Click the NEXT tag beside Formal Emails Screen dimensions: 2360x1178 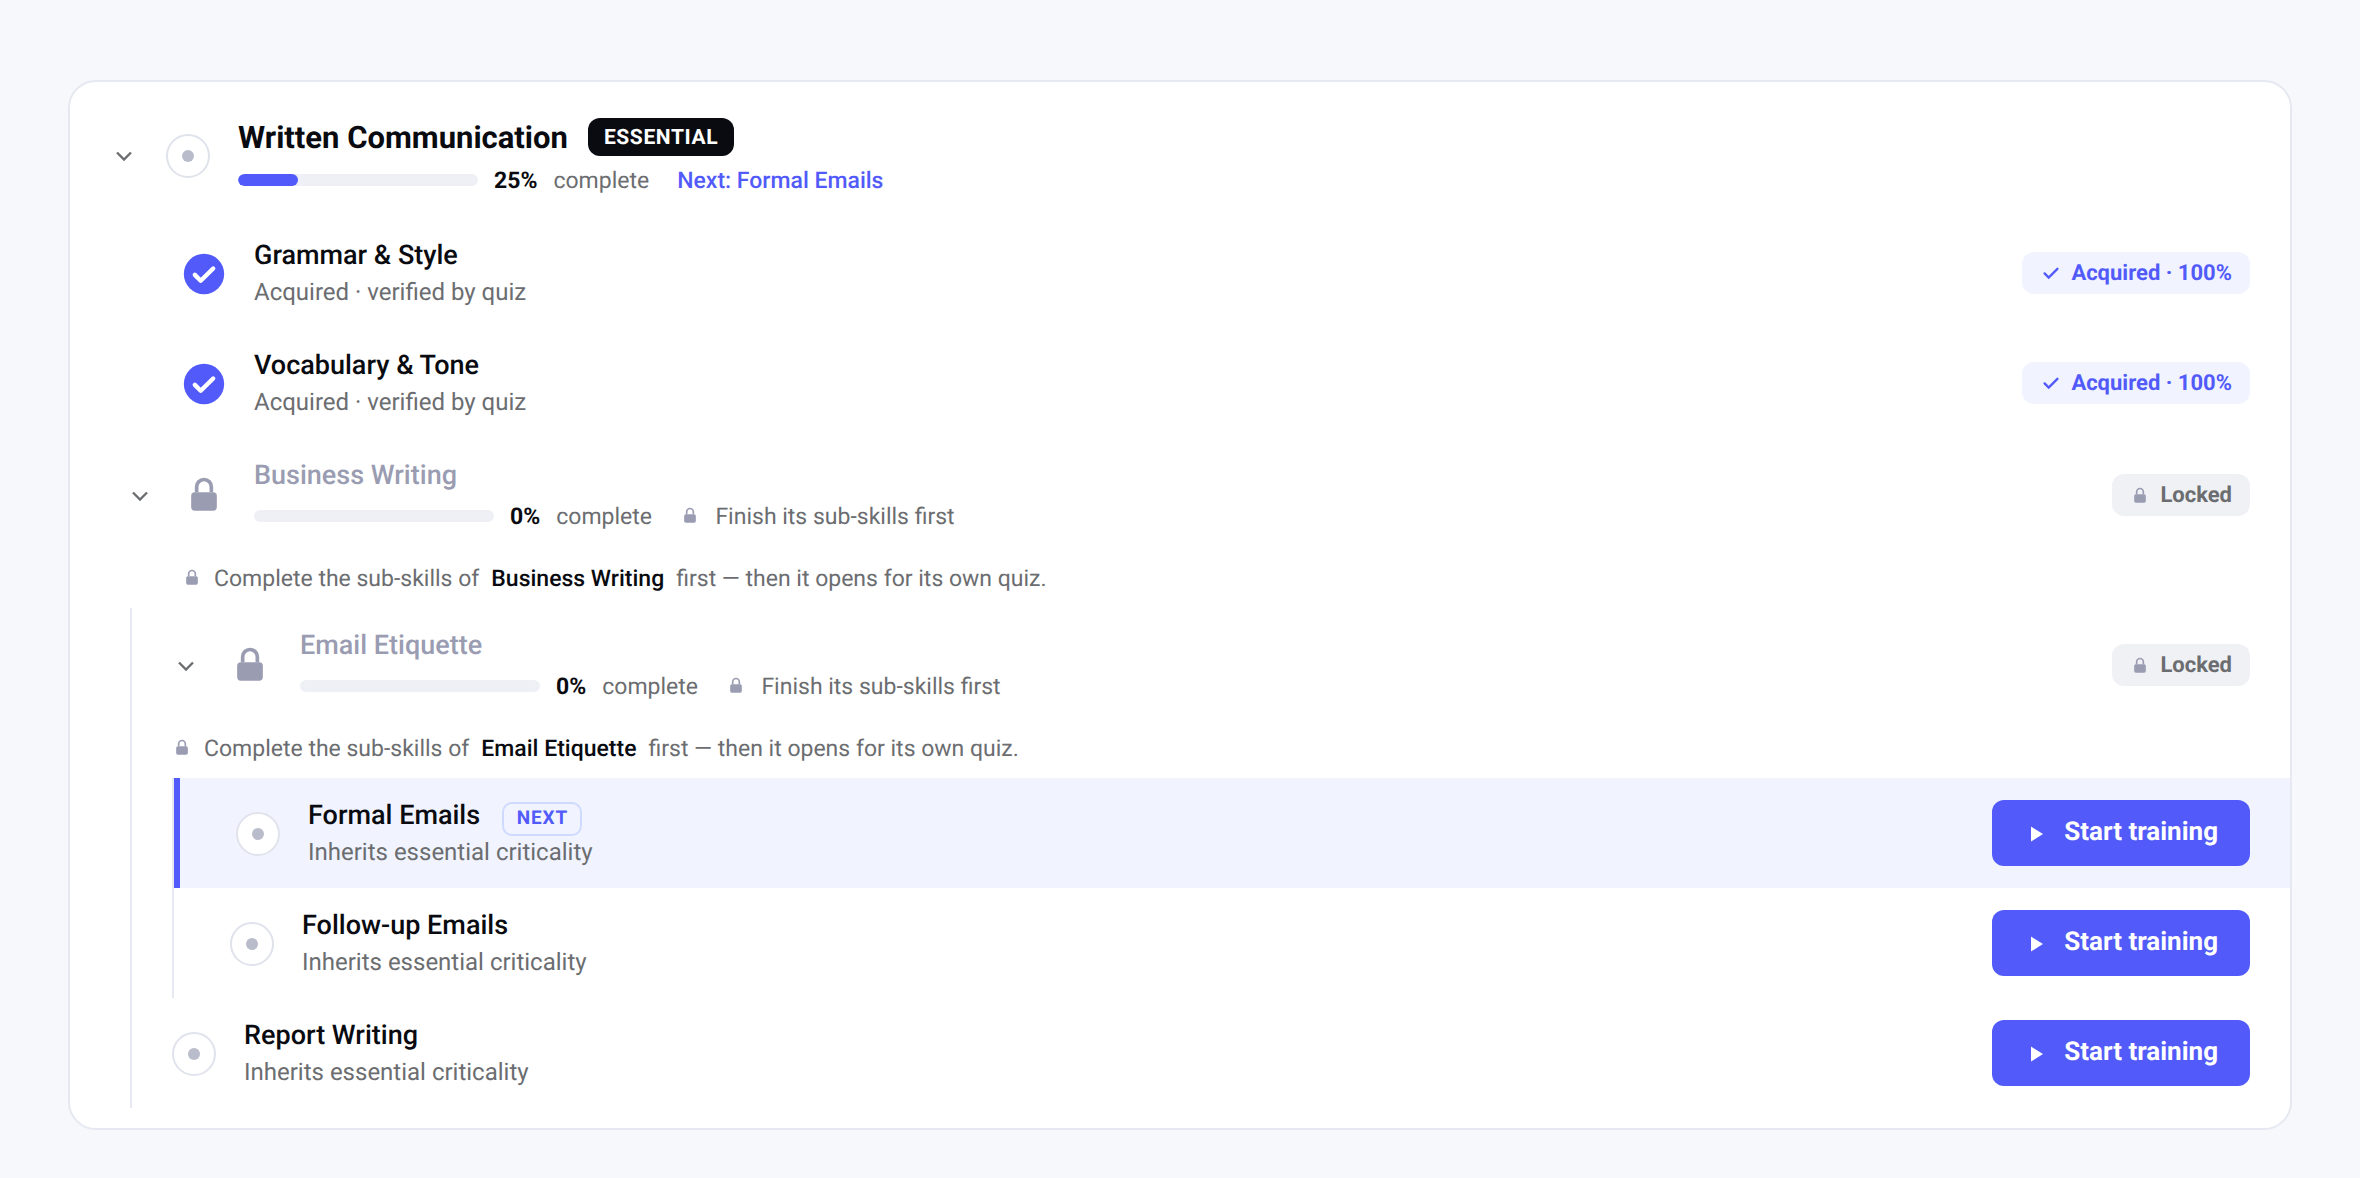(x=542, y=817)
